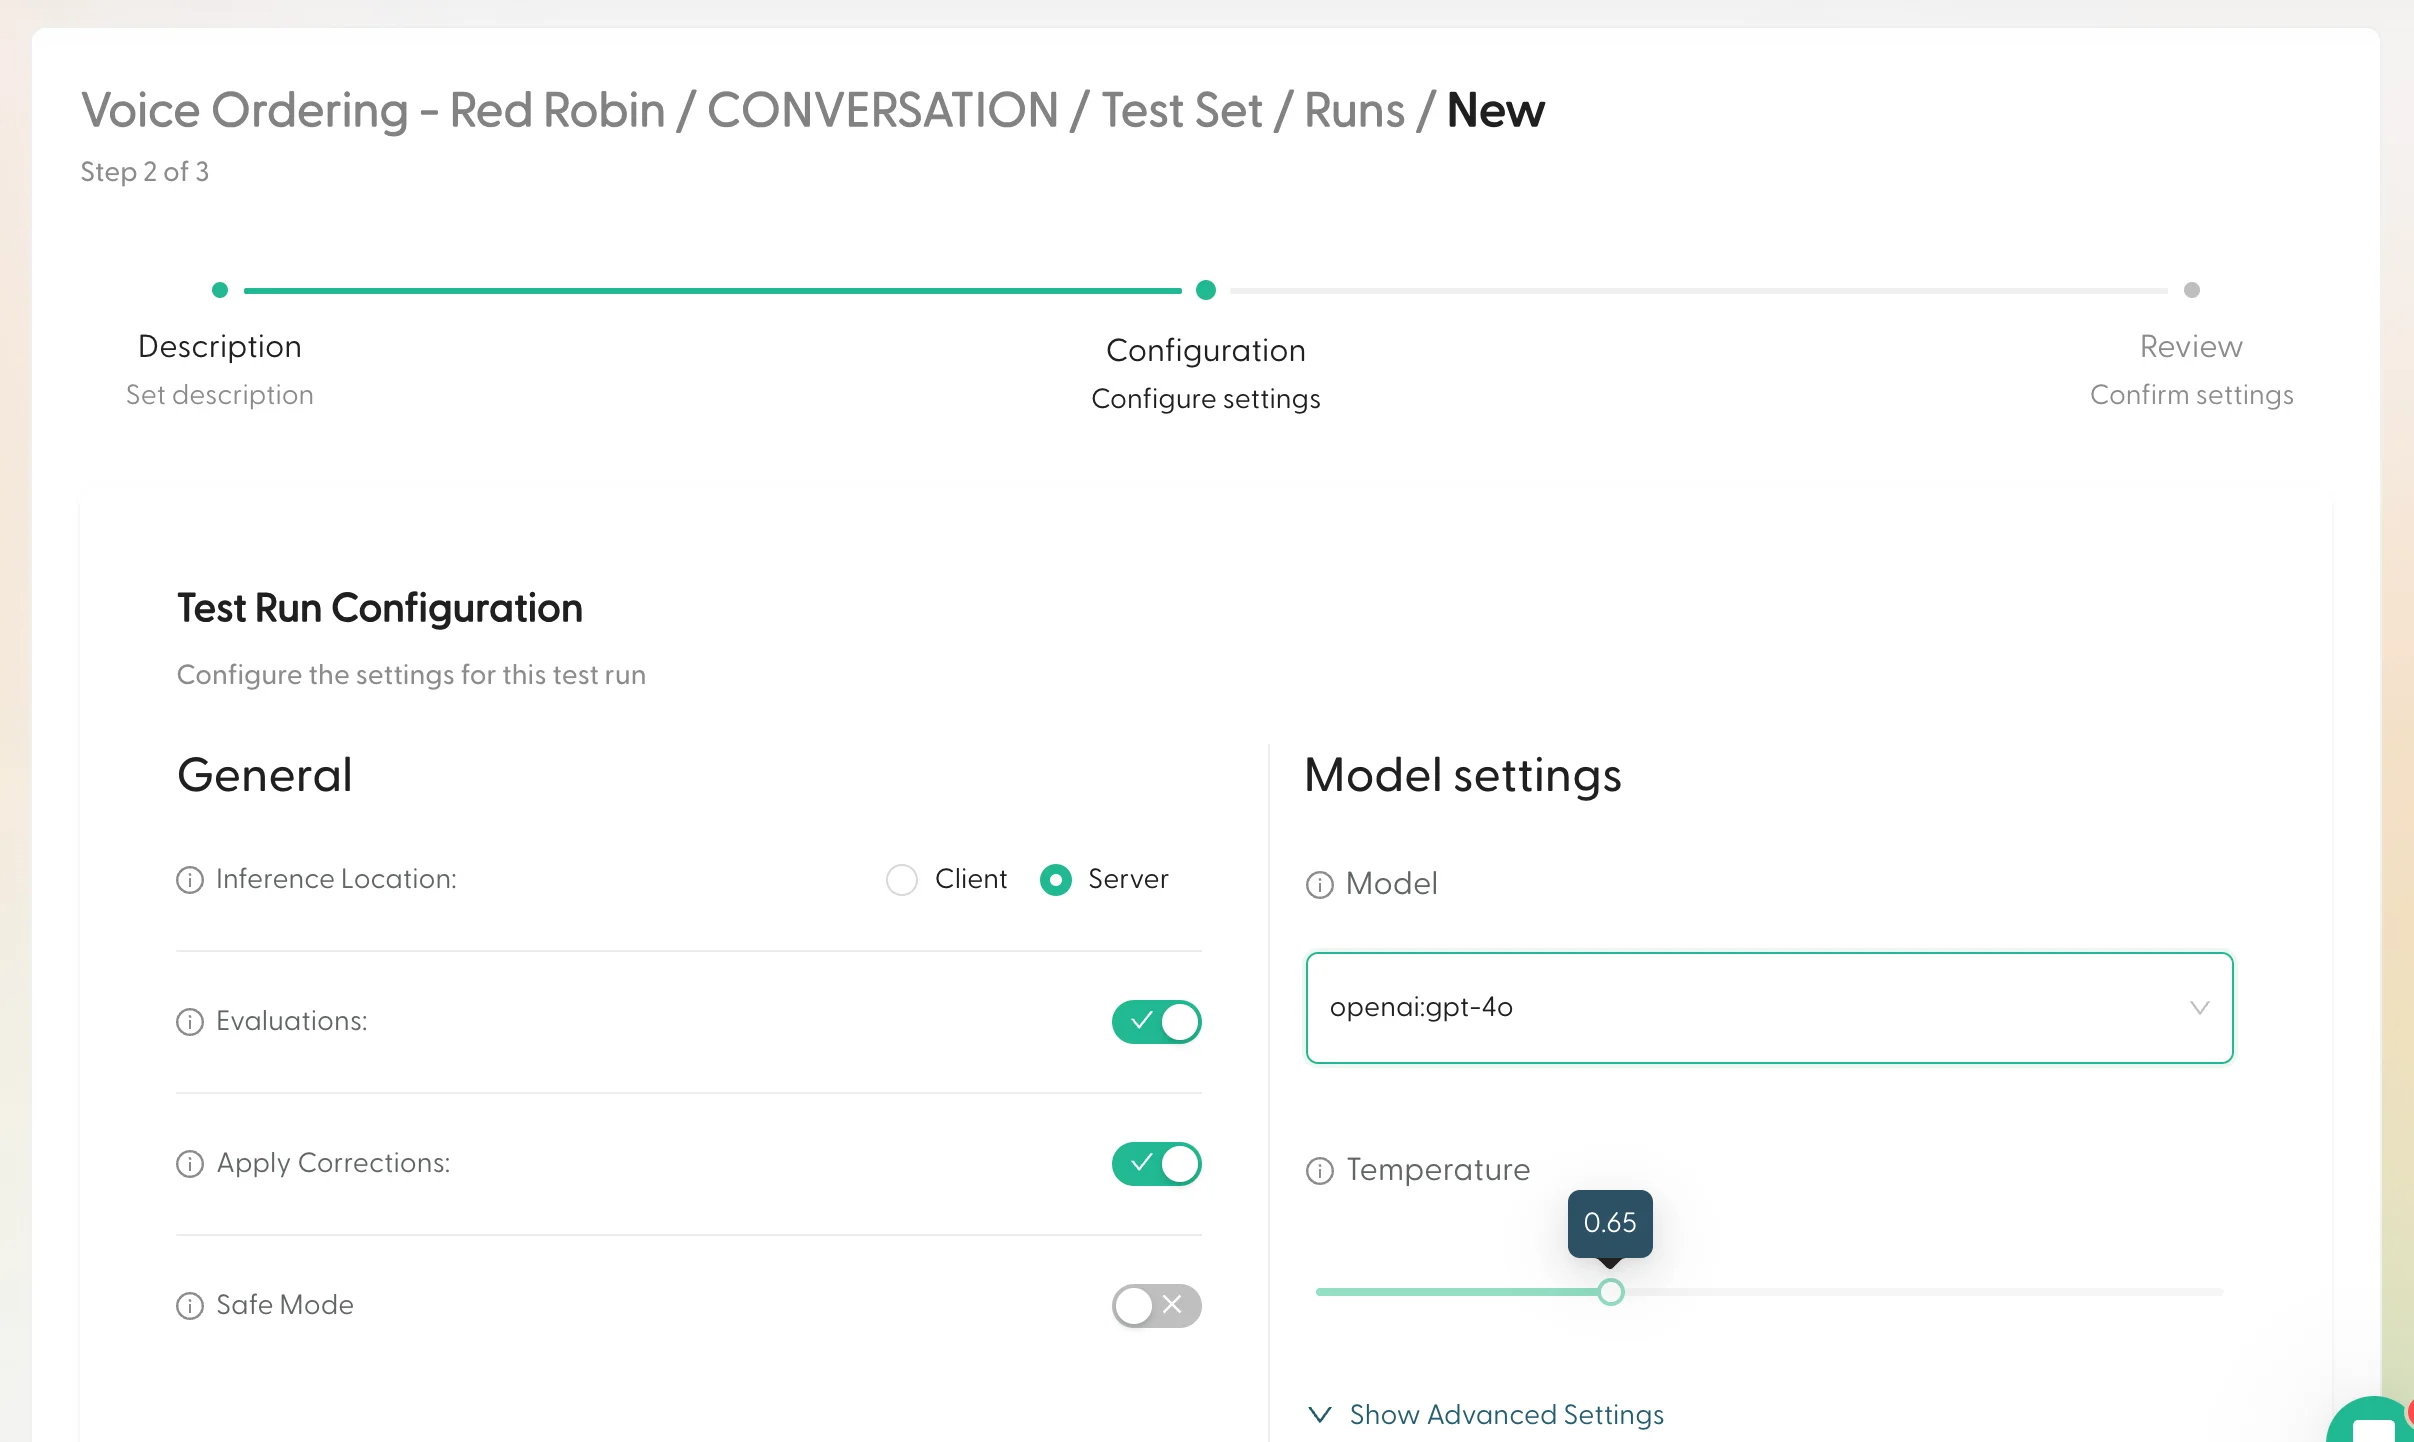Click the Model info icon
The image size is (2414, 1442).
[1319, 885]
